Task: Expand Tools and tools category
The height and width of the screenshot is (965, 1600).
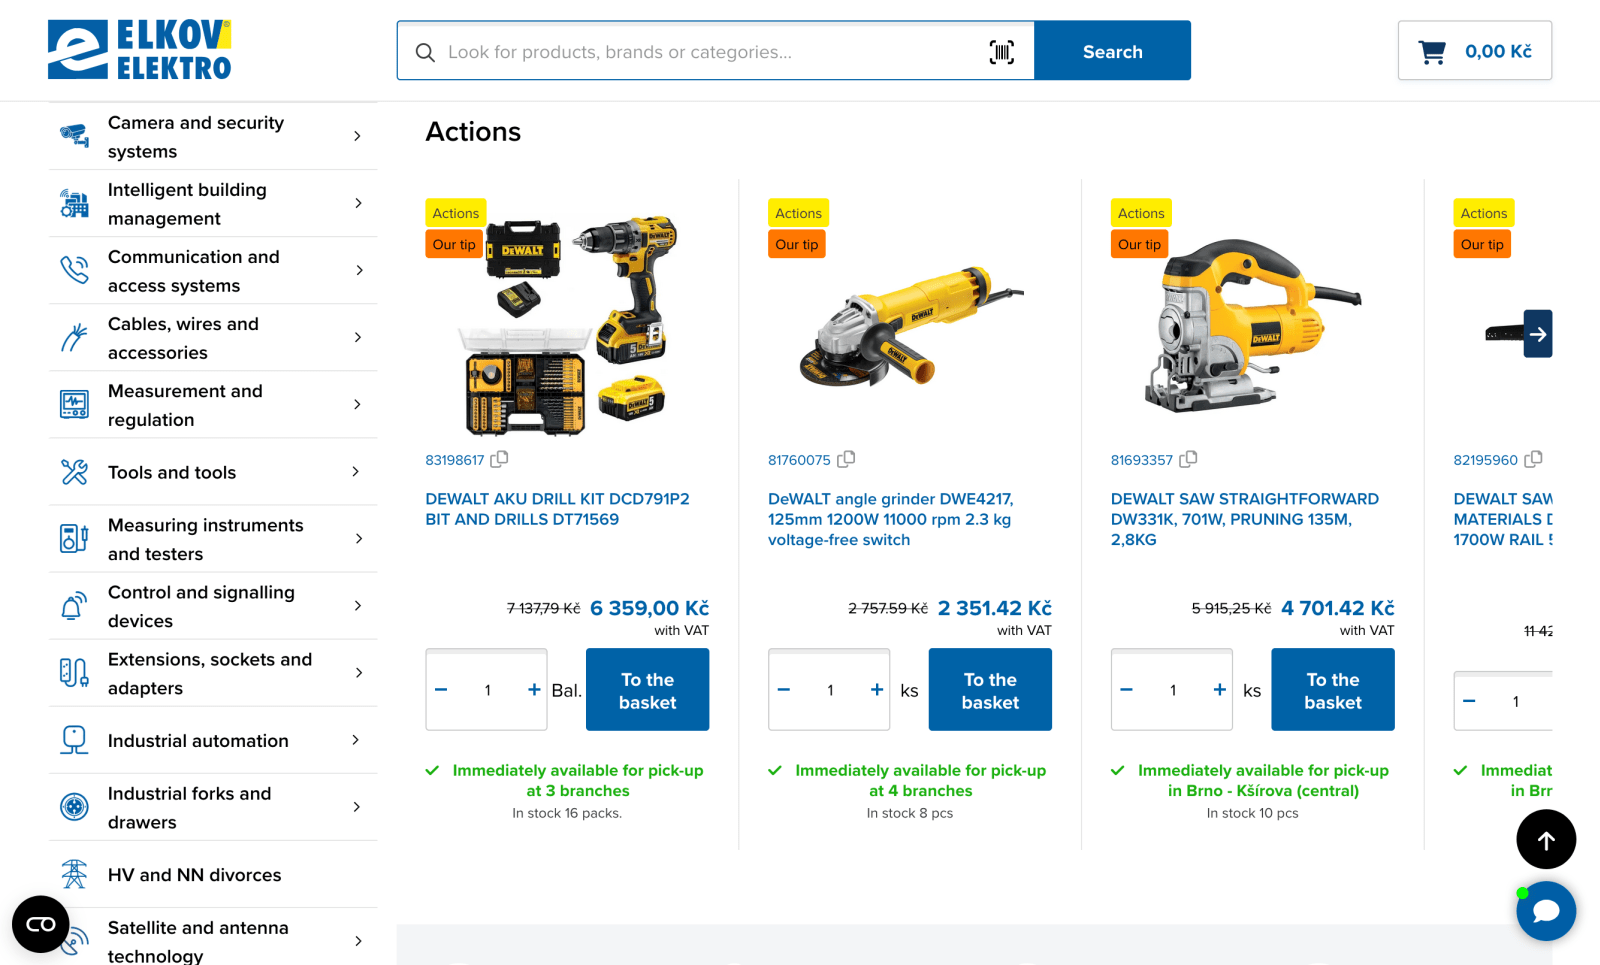Action: point(357,472)
